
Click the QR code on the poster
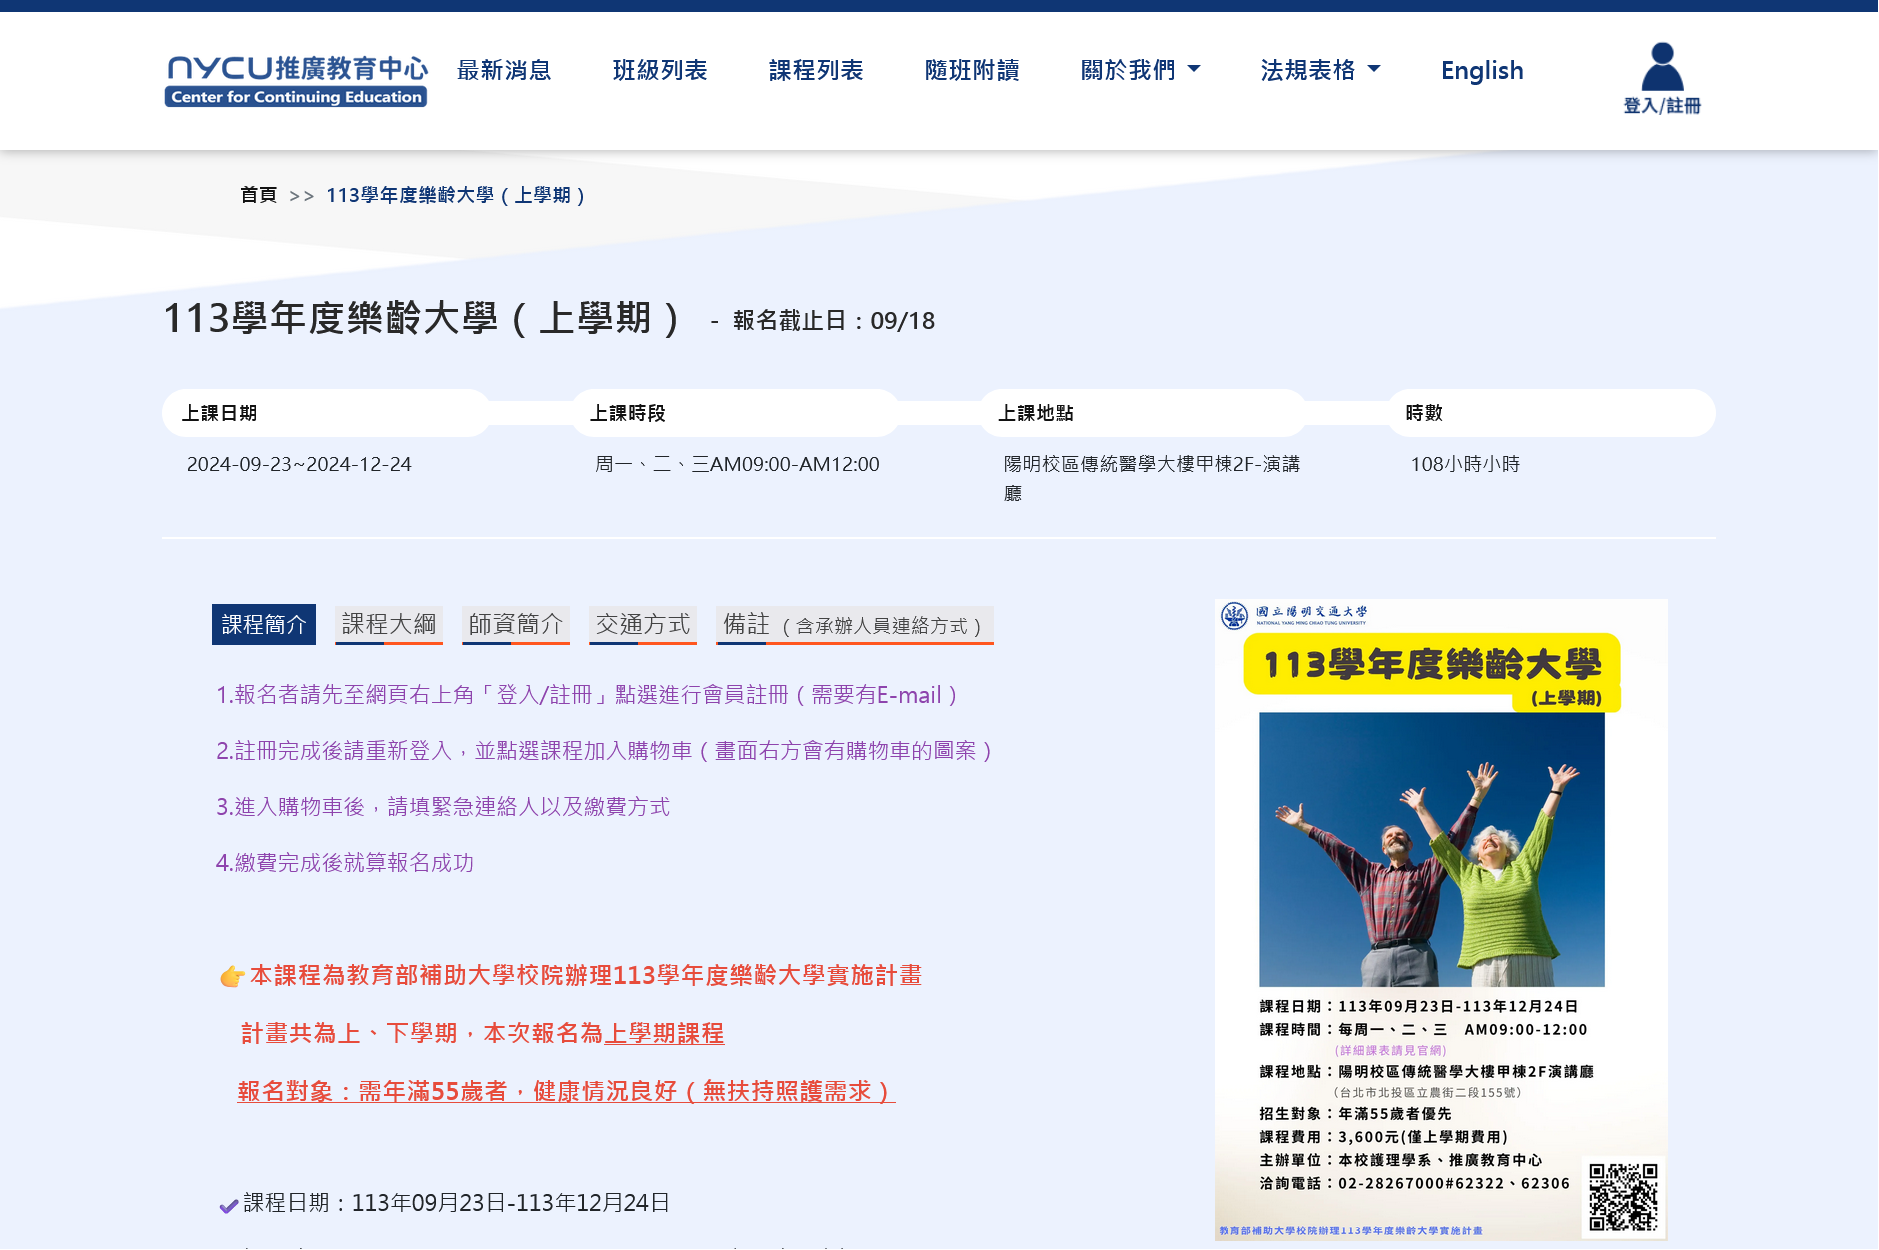click(x=1623, y=1196)
